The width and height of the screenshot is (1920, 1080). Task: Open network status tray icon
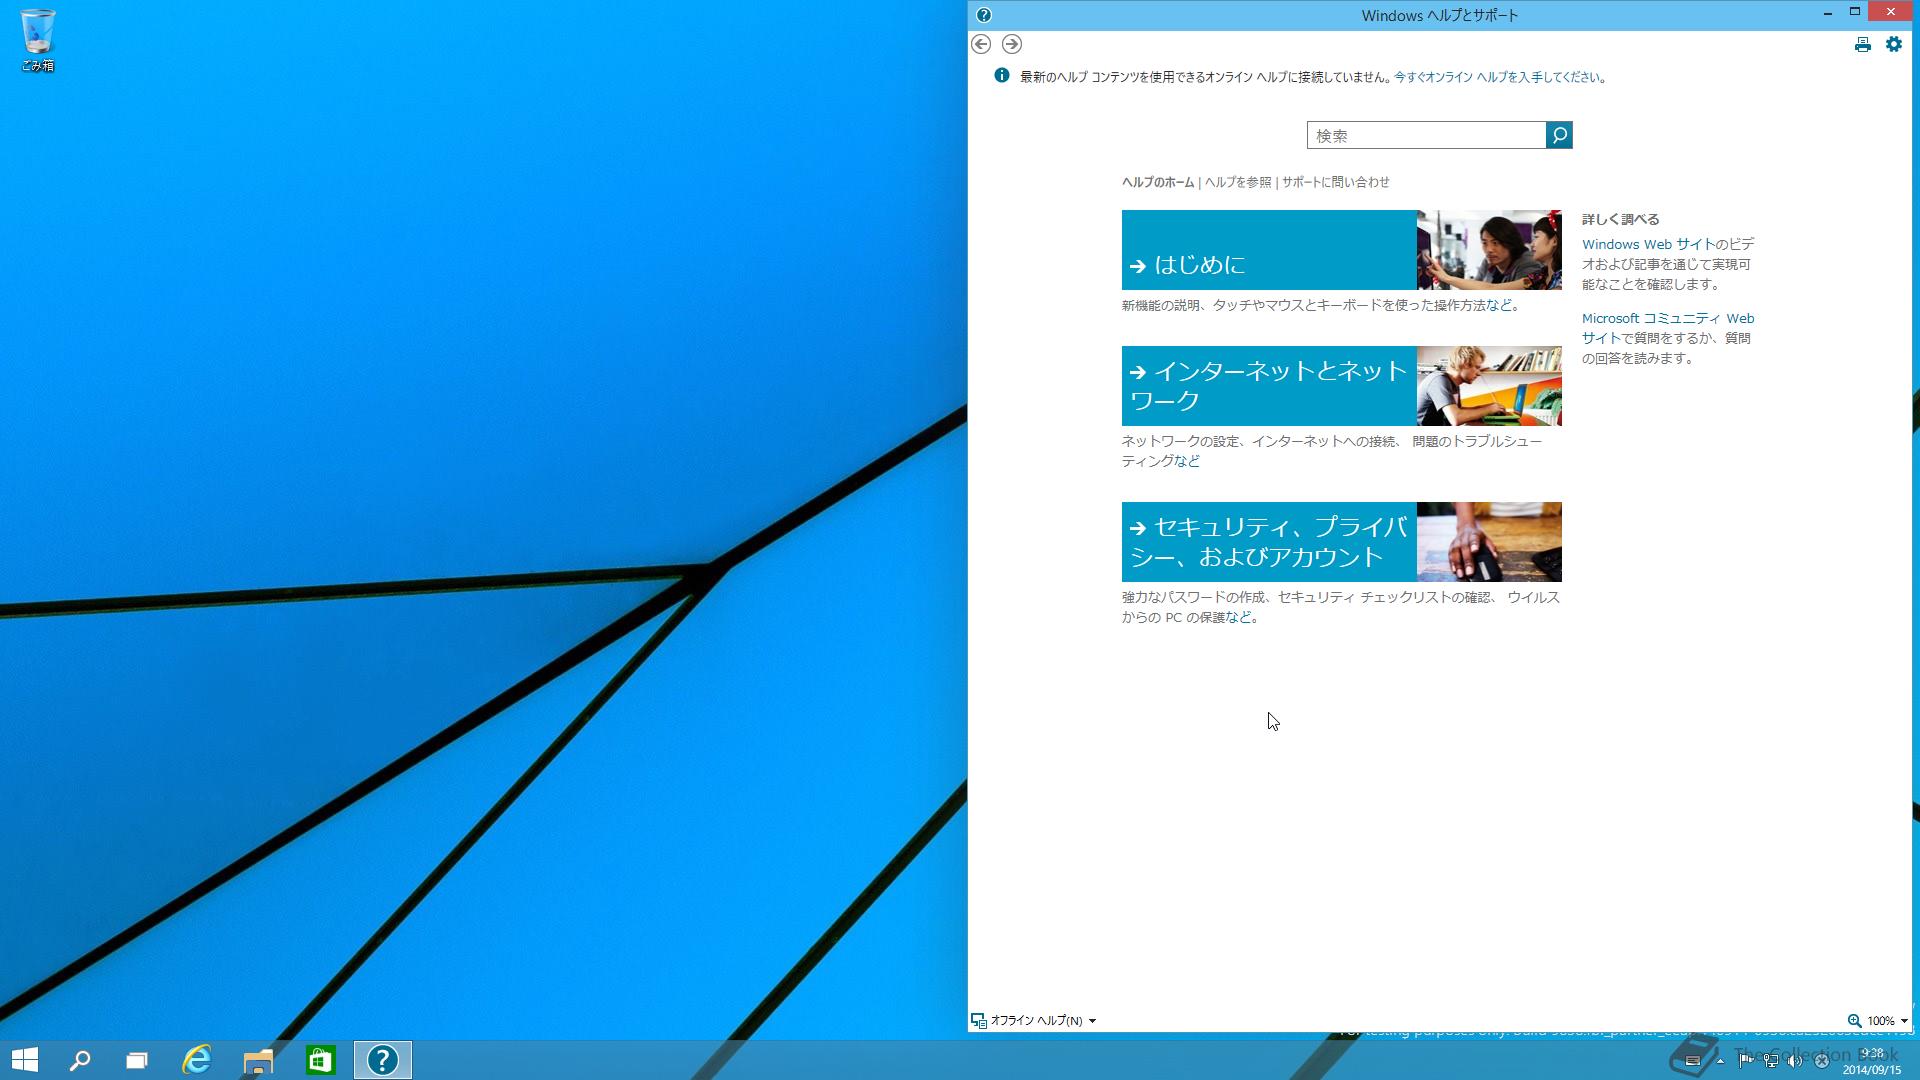tap(1771, 1061)
